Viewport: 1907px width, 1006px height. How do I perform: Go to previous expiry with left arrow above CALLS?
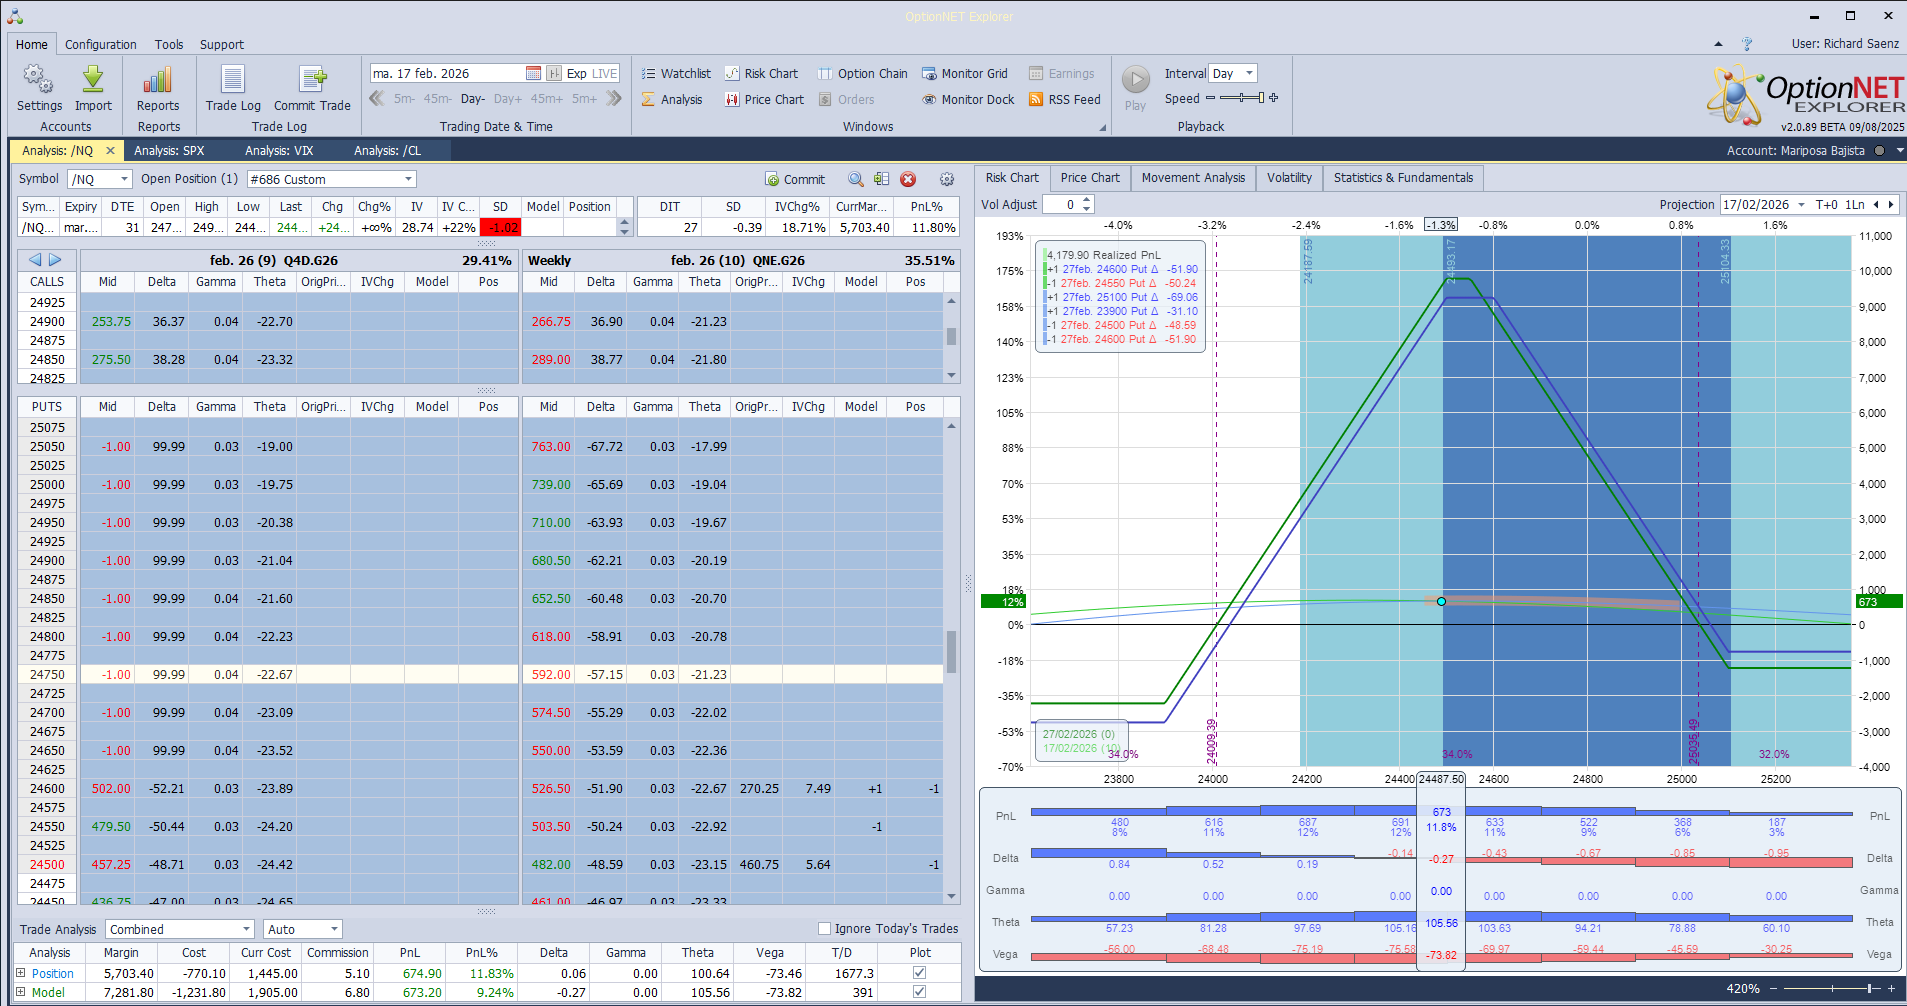pyautogui.click(x=35, y=260)
